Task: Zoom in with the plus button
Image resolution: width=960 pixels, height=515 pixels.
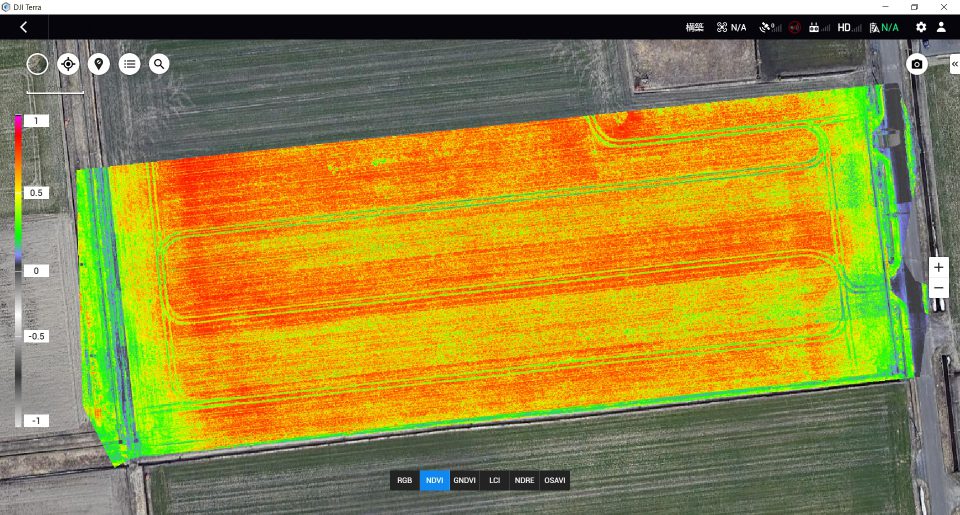Action: [x=938, y=268]
